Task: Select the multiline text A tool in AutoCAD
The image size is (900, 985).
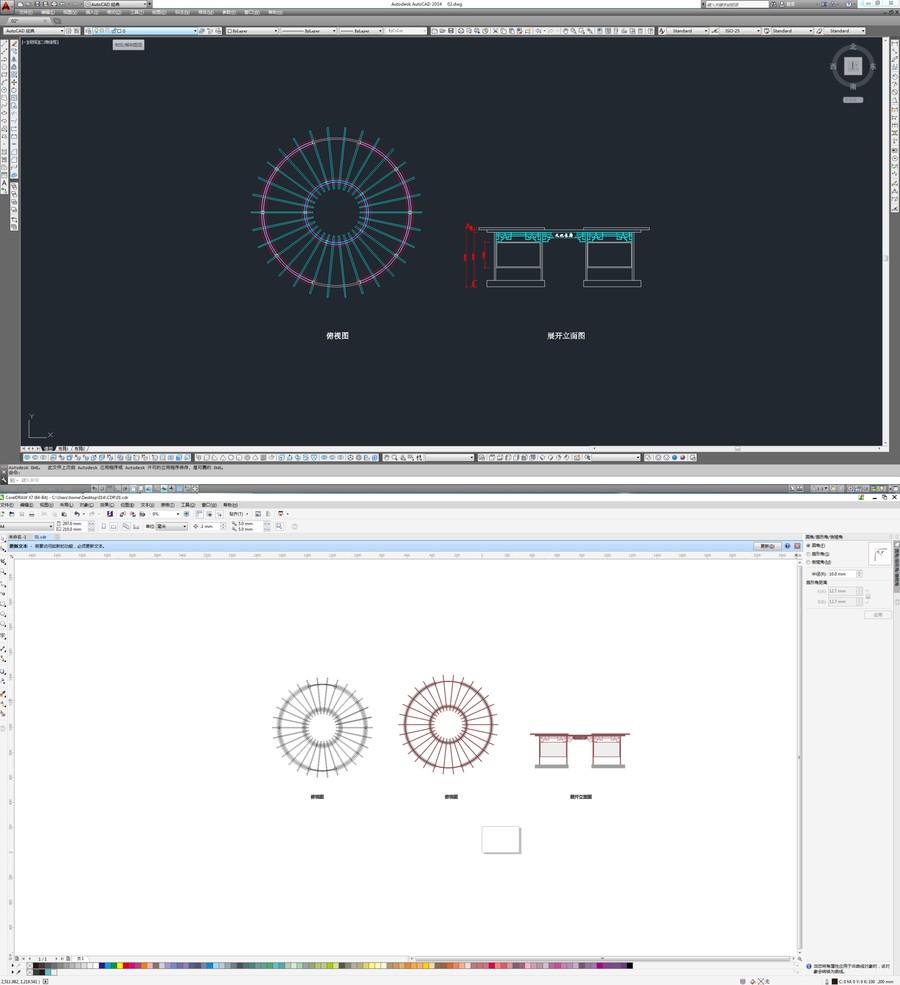Action: point(4,183)
